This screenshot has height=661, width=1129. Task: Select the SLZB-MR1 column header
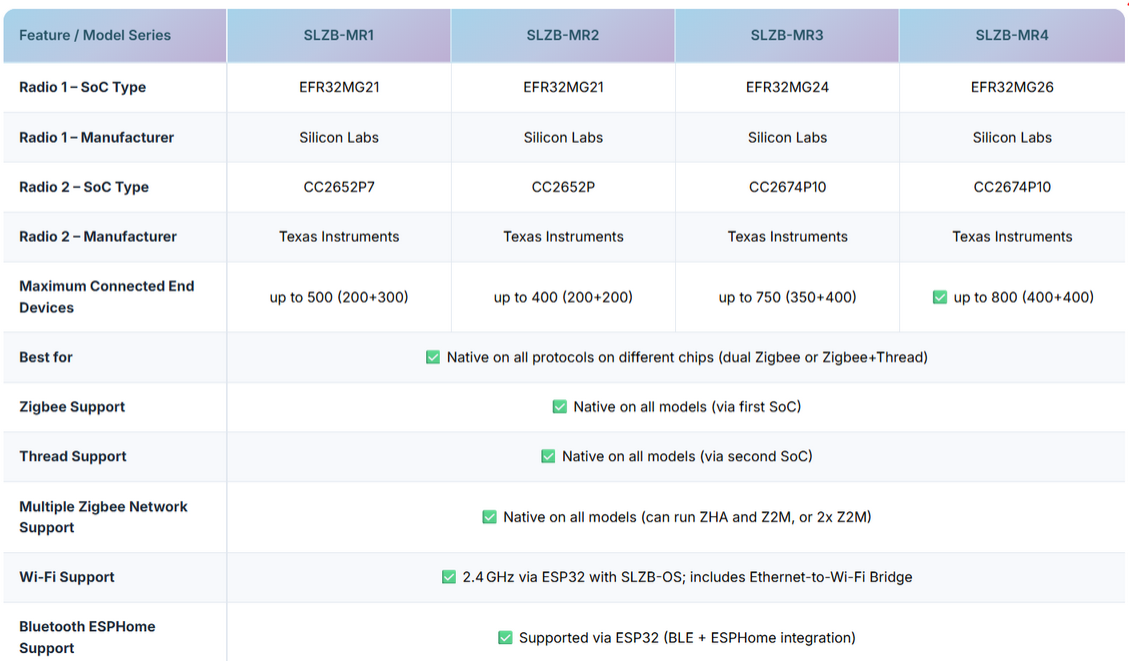point(339,35)
